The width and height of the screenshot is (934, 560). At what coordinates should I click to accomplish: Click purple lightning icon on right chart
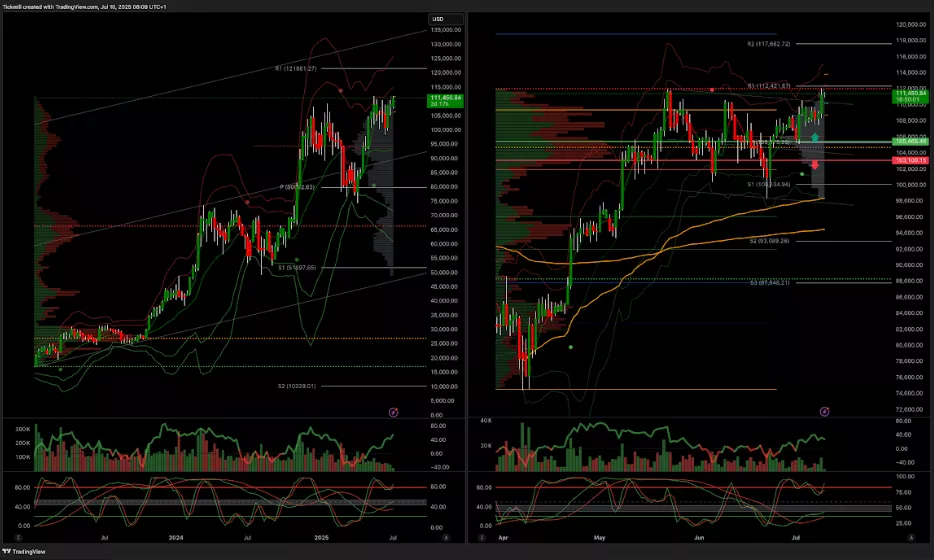[x=824, y=411]
